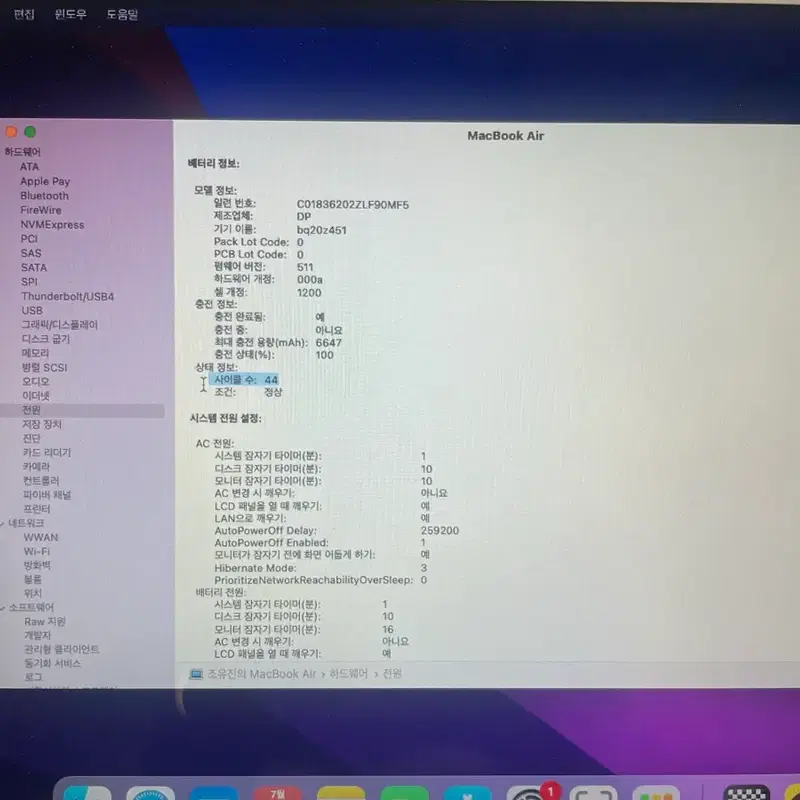Select PCI in the sidebar

[29, 239]
